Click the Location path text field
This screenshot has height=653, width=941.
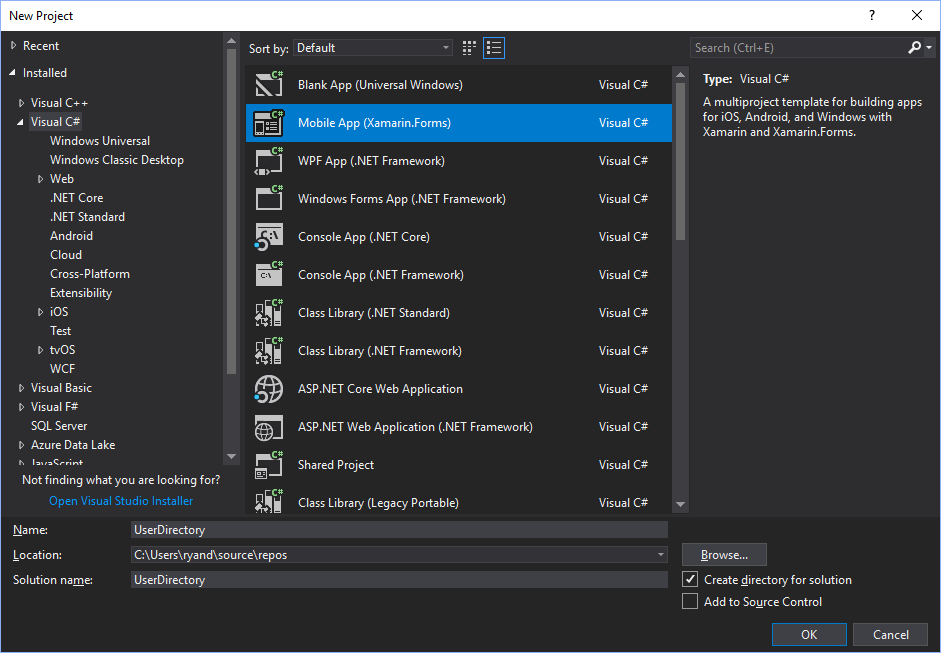coord(392,555)
